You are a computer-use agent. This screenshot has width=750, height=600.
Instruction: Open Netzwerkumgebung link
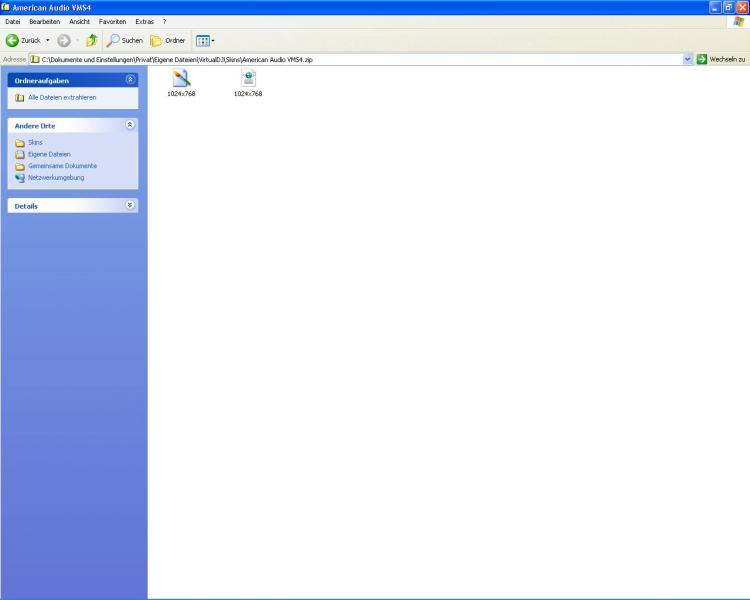pyautogui.click(x=56, y=178)
